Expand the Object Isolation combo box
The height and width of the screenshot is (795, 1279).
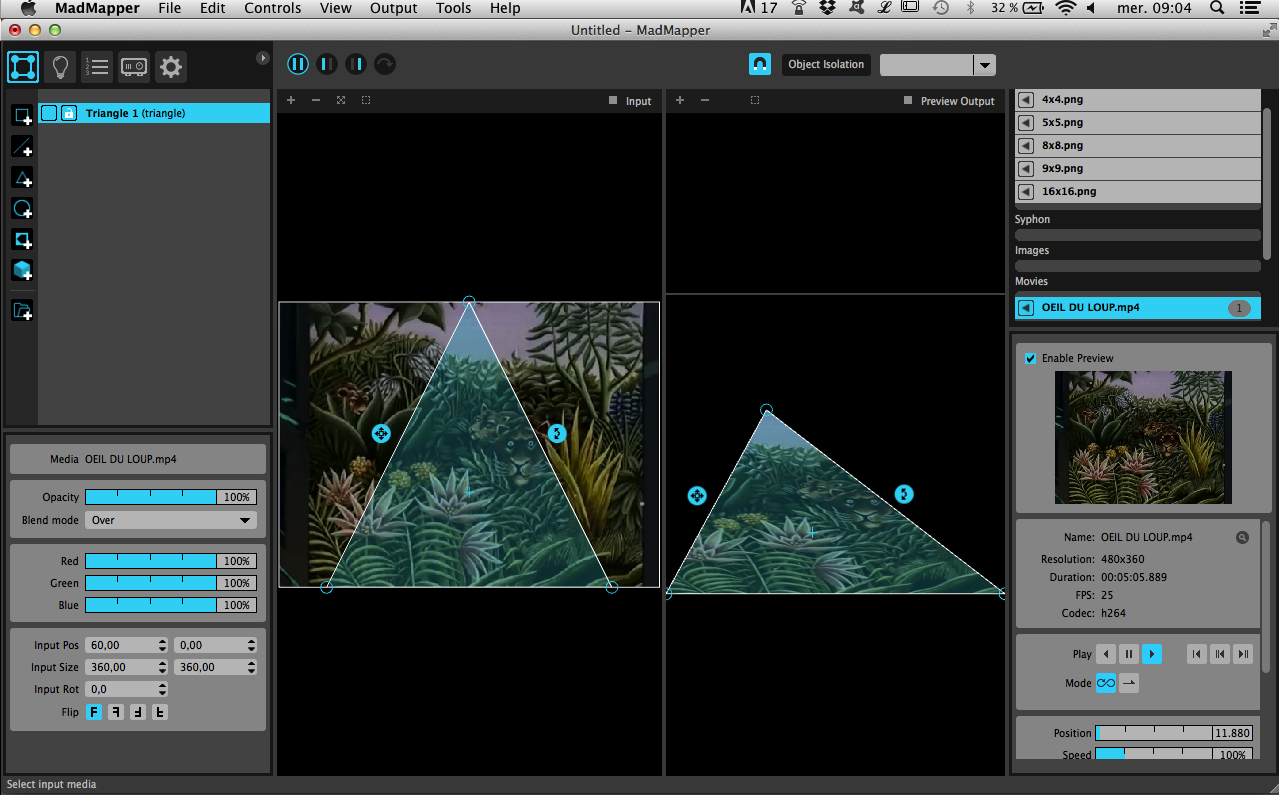click(x=985, y=65)
